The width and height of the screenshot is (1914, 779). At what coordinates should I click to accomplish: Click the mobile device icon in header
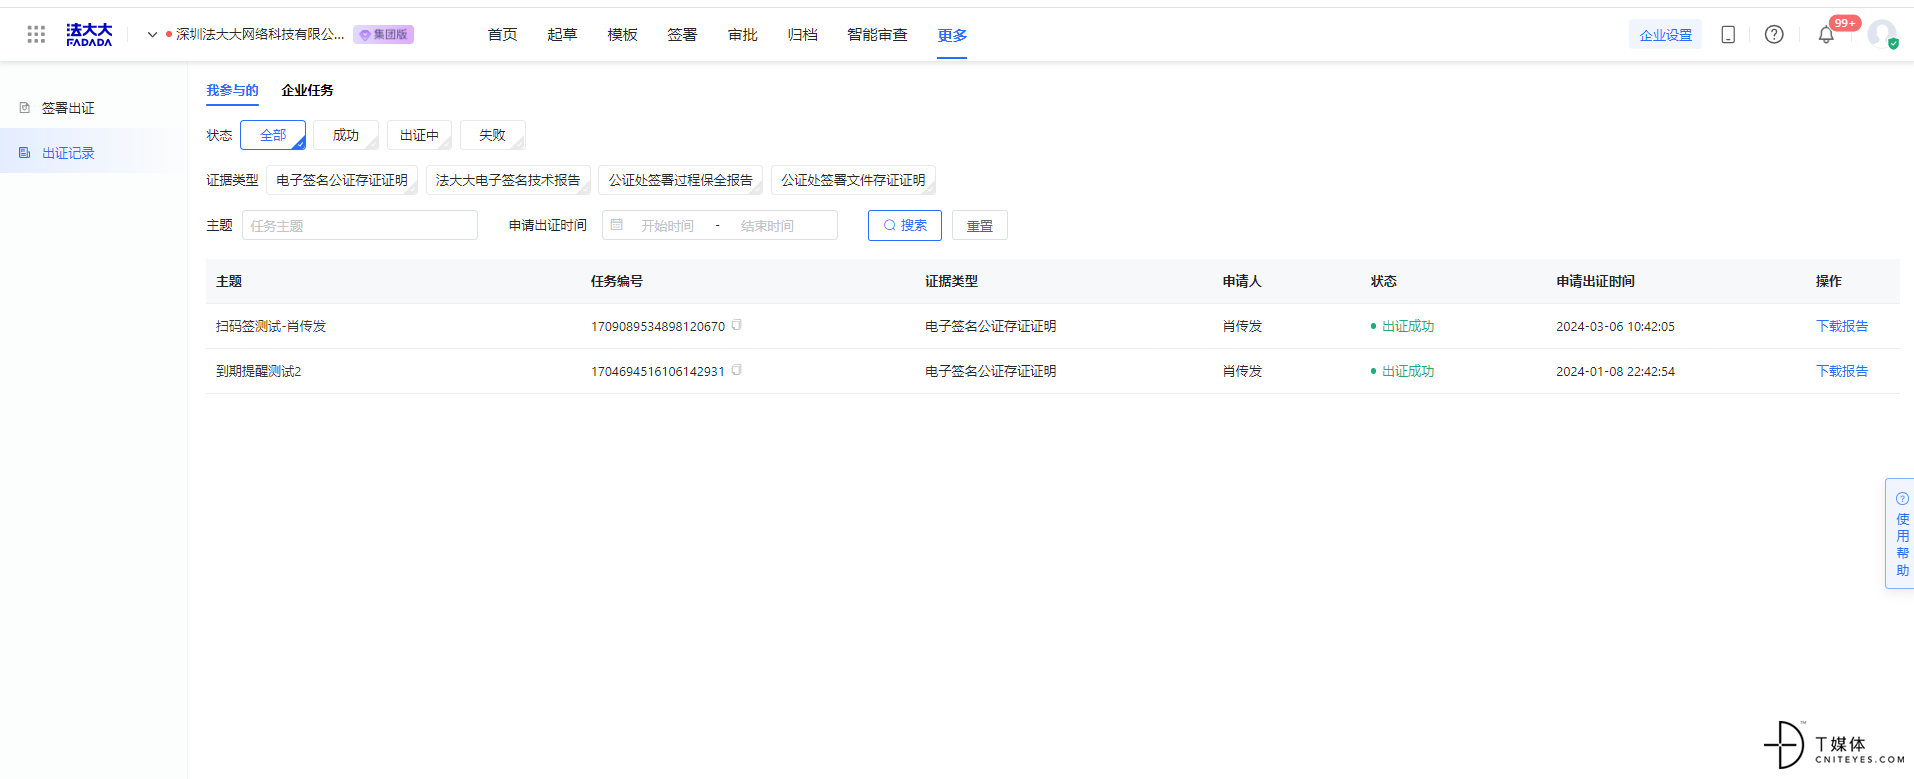pyautogui.click(x=1728, y=35)
